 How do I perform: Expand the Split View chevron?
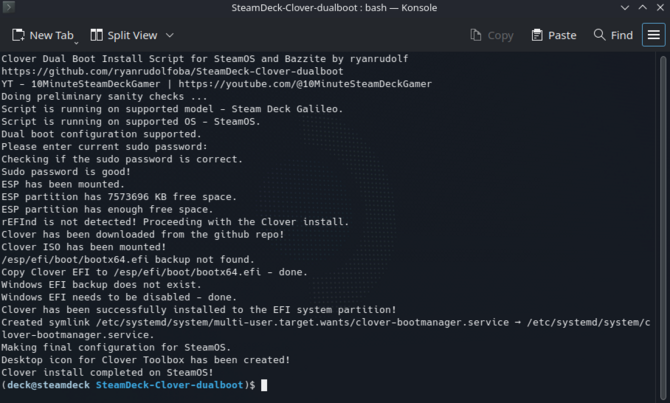pos(170,35)
